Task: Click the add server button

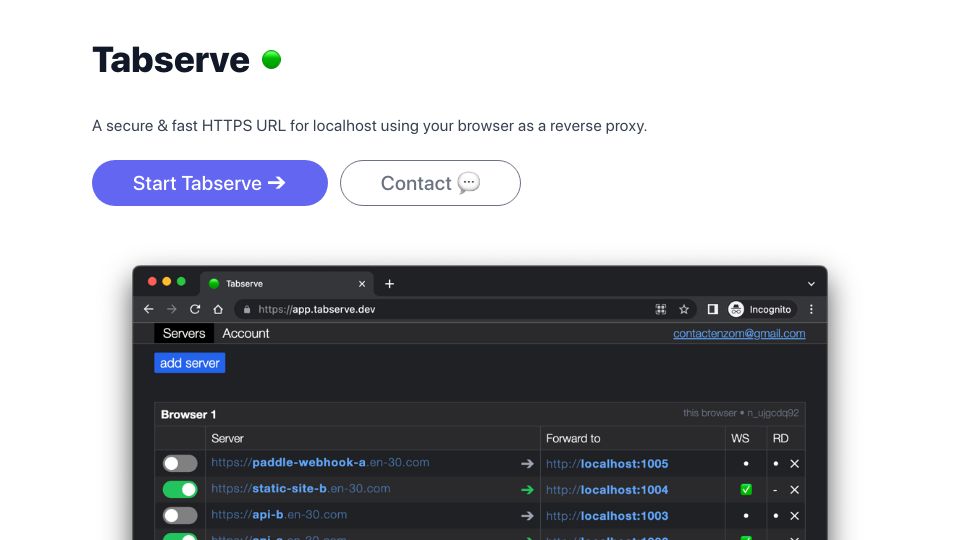Action: point(190,363)
